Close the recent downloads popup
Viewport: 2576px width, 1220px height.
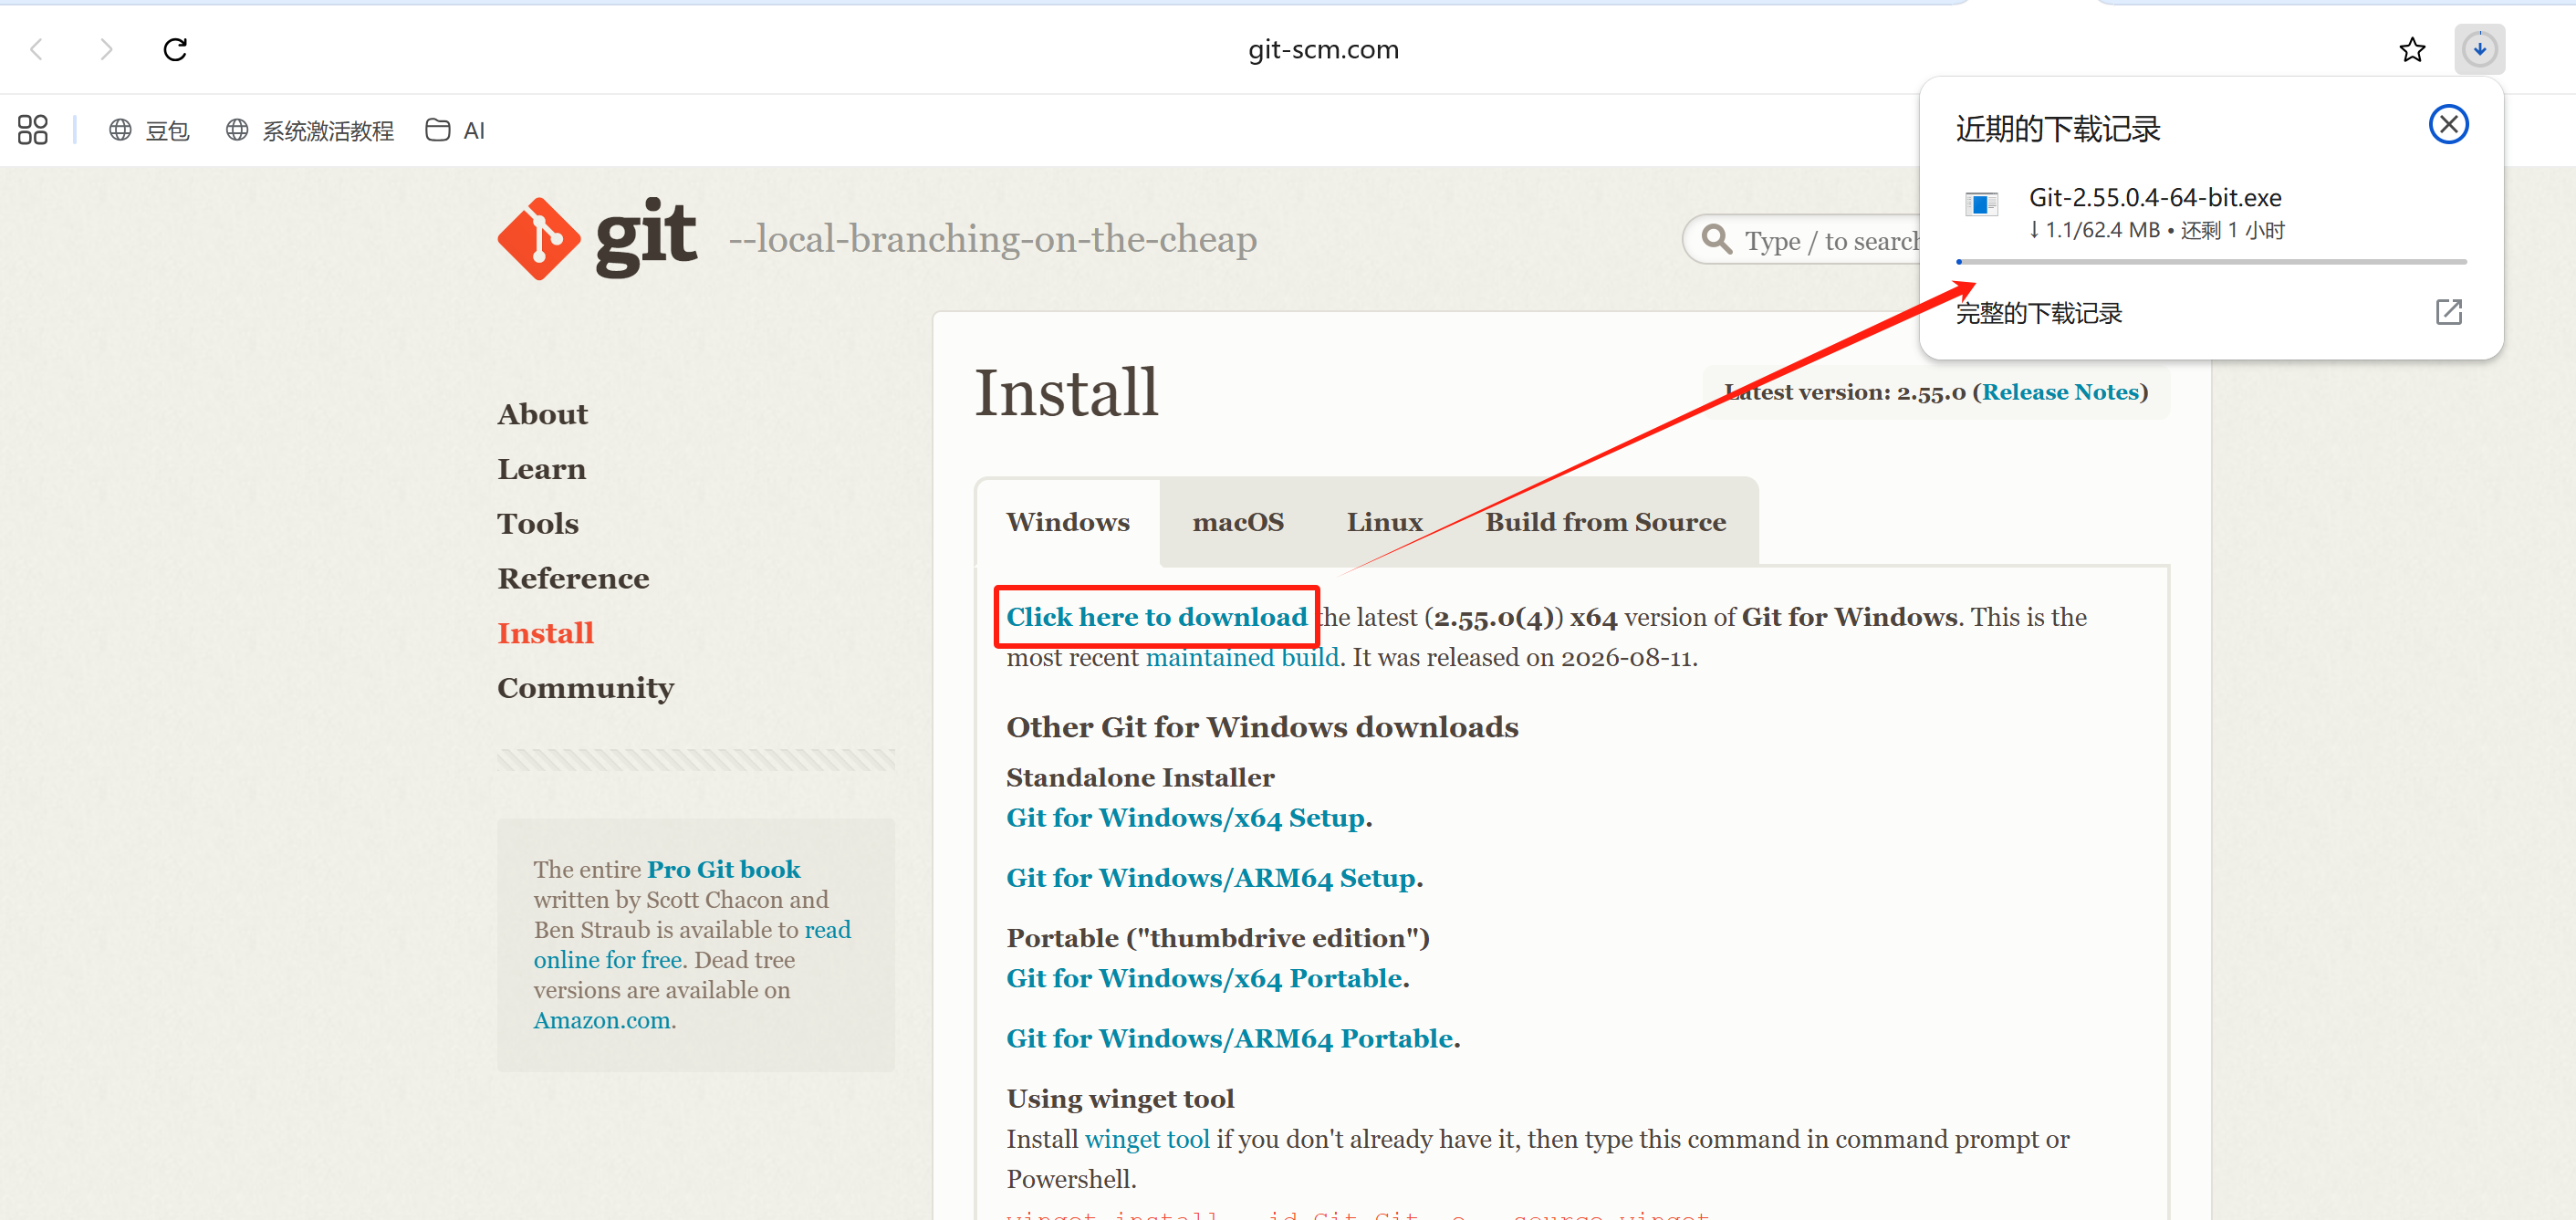(2448, 124)
